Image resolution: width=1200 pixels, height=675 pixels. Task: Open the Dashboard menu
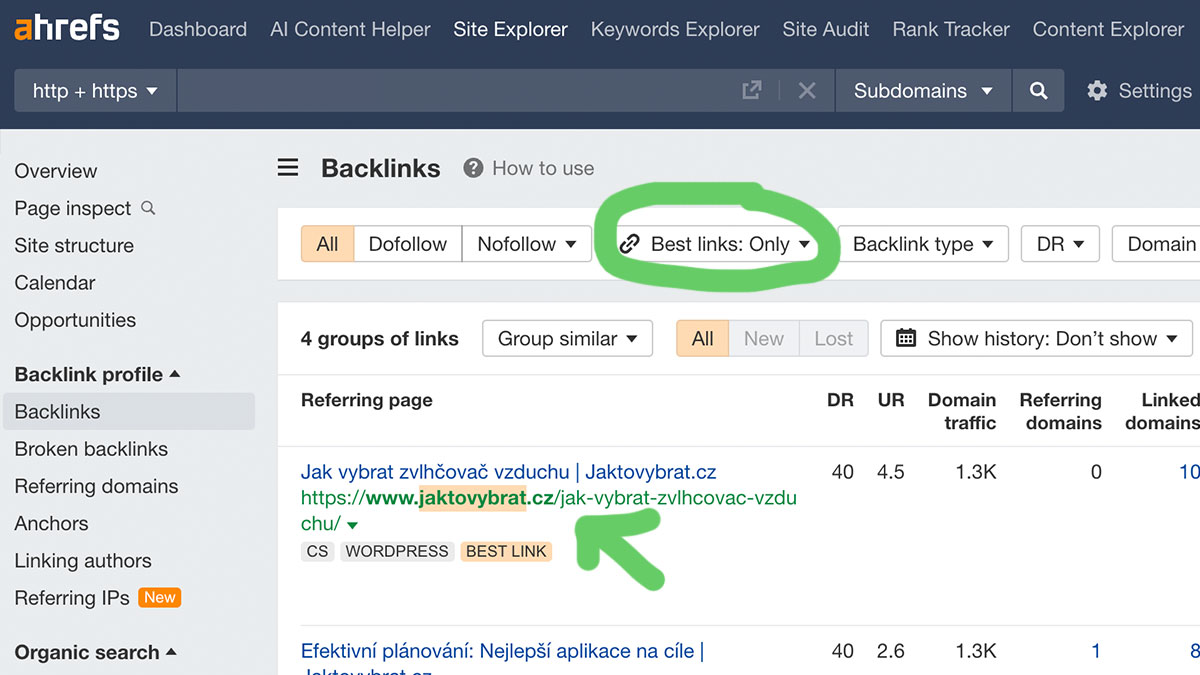tap(198, 29)
